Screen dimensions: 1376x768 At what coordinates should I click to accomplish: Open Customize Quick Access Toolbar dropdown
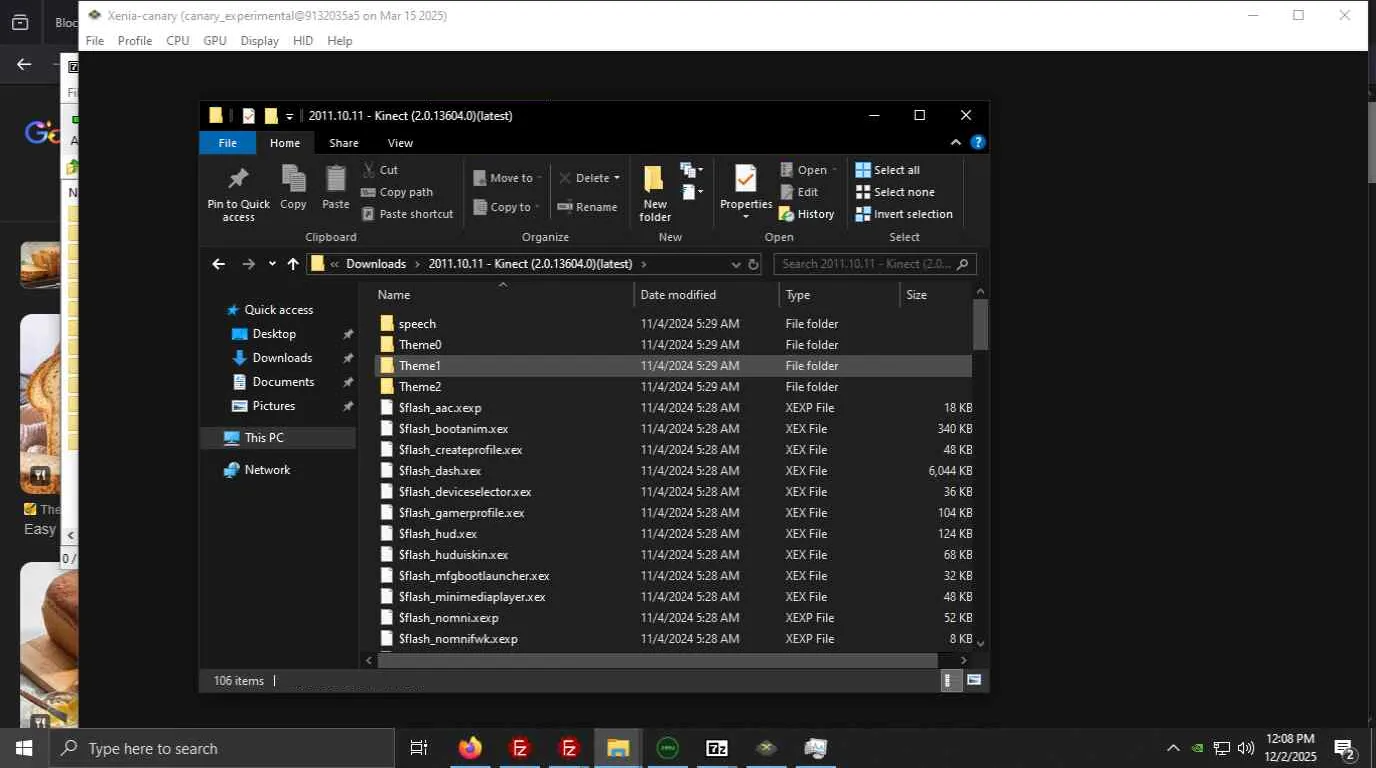coord(290,116)
